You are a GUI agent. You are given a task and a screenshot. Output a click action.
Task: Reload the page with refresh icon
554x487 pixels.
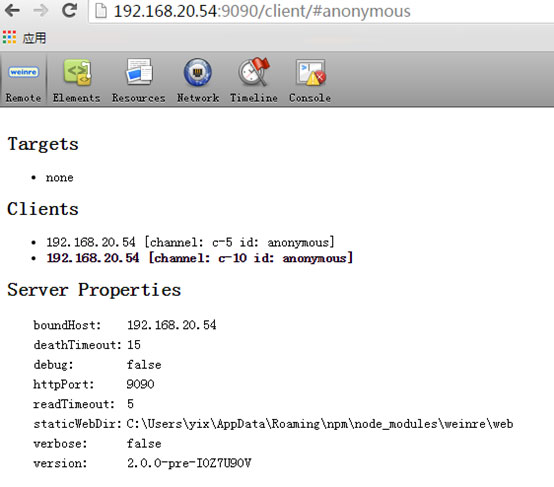tap(69, 11)
